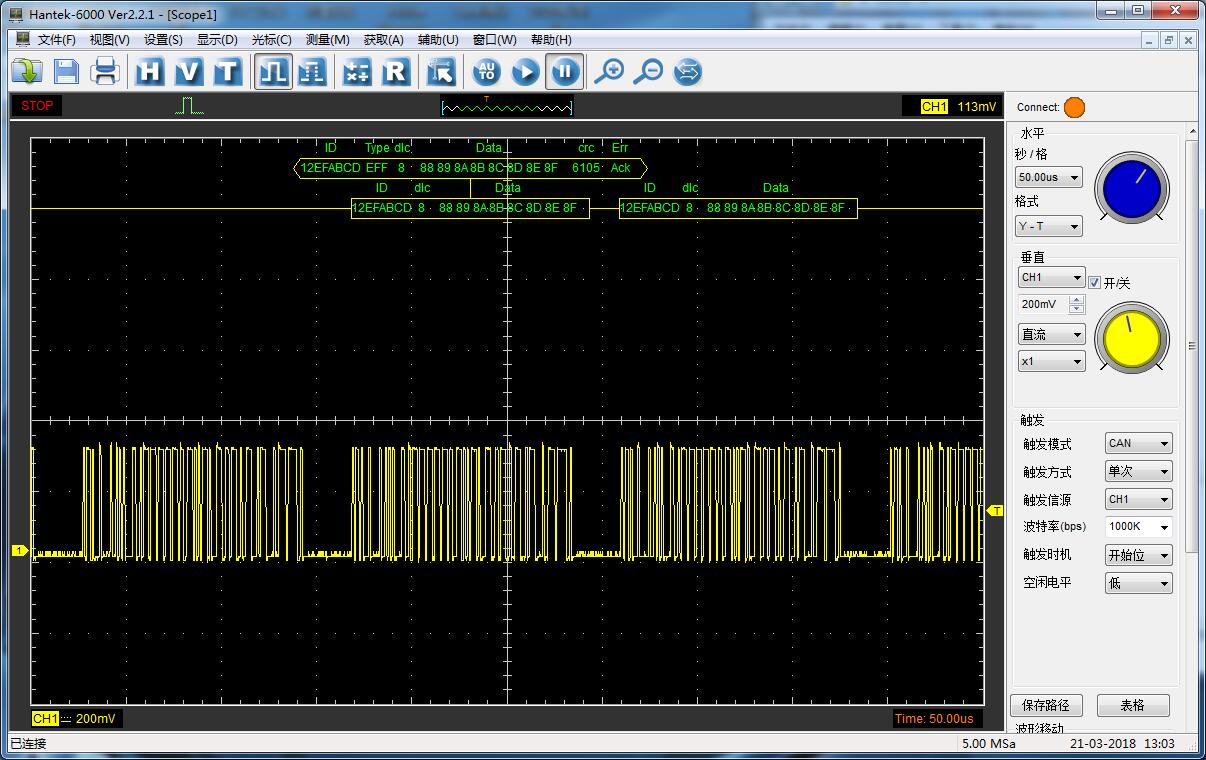
Task: Click the Save floppy disk icon
Action: point(66,71)
